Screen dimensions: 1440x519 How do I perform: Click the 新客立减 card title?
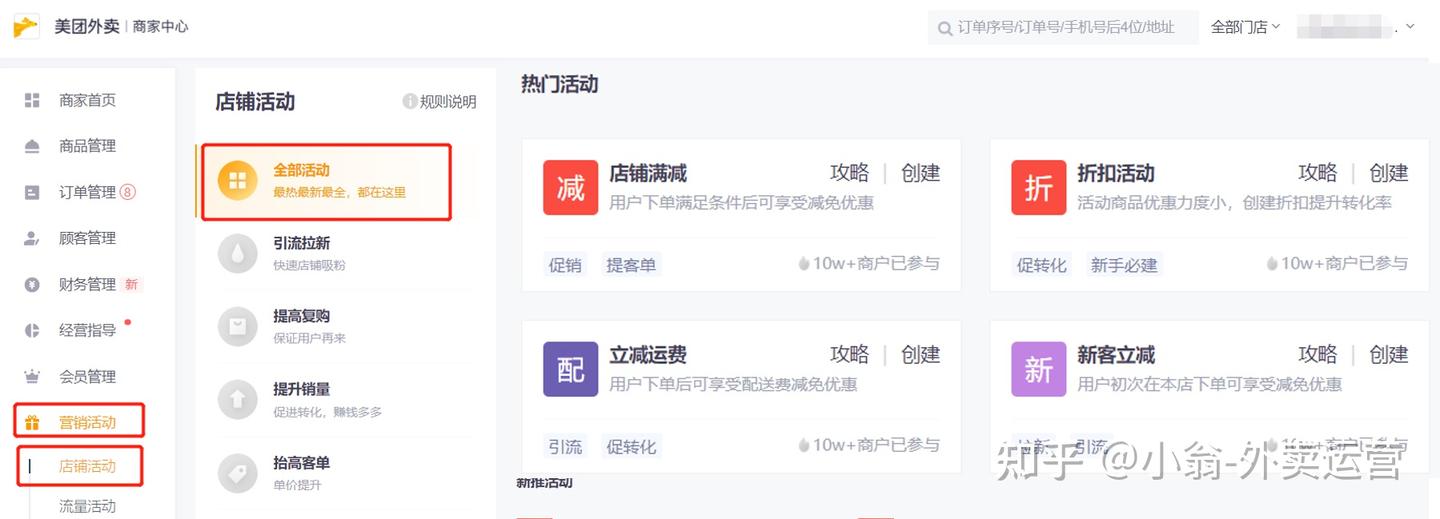tap(1116, 355)
